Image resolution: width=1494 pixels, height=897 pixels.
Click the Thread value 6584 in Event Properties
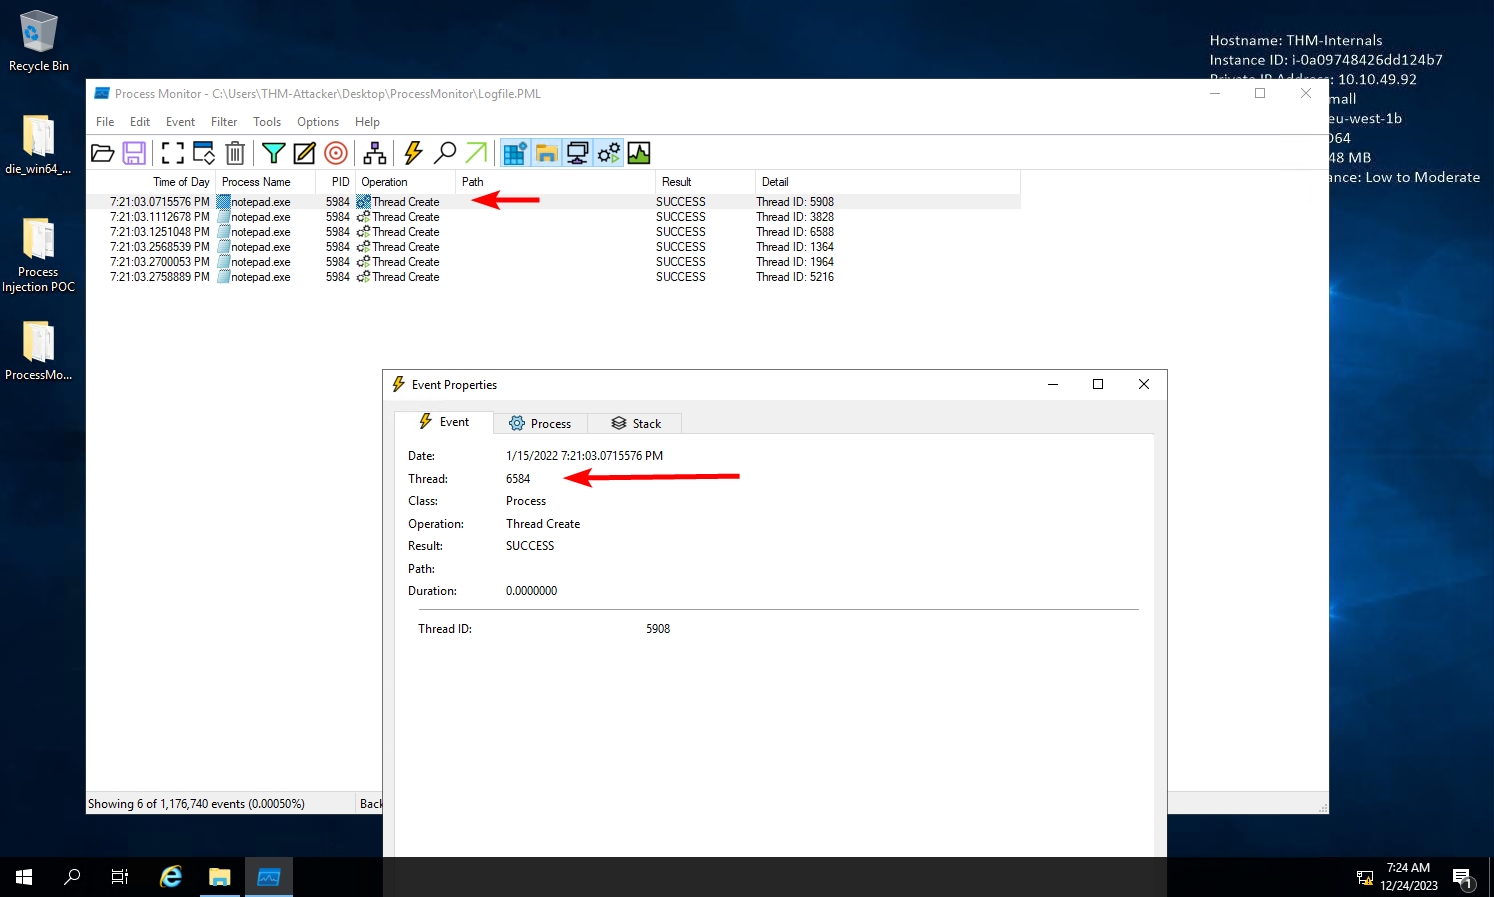click(518, 479)
